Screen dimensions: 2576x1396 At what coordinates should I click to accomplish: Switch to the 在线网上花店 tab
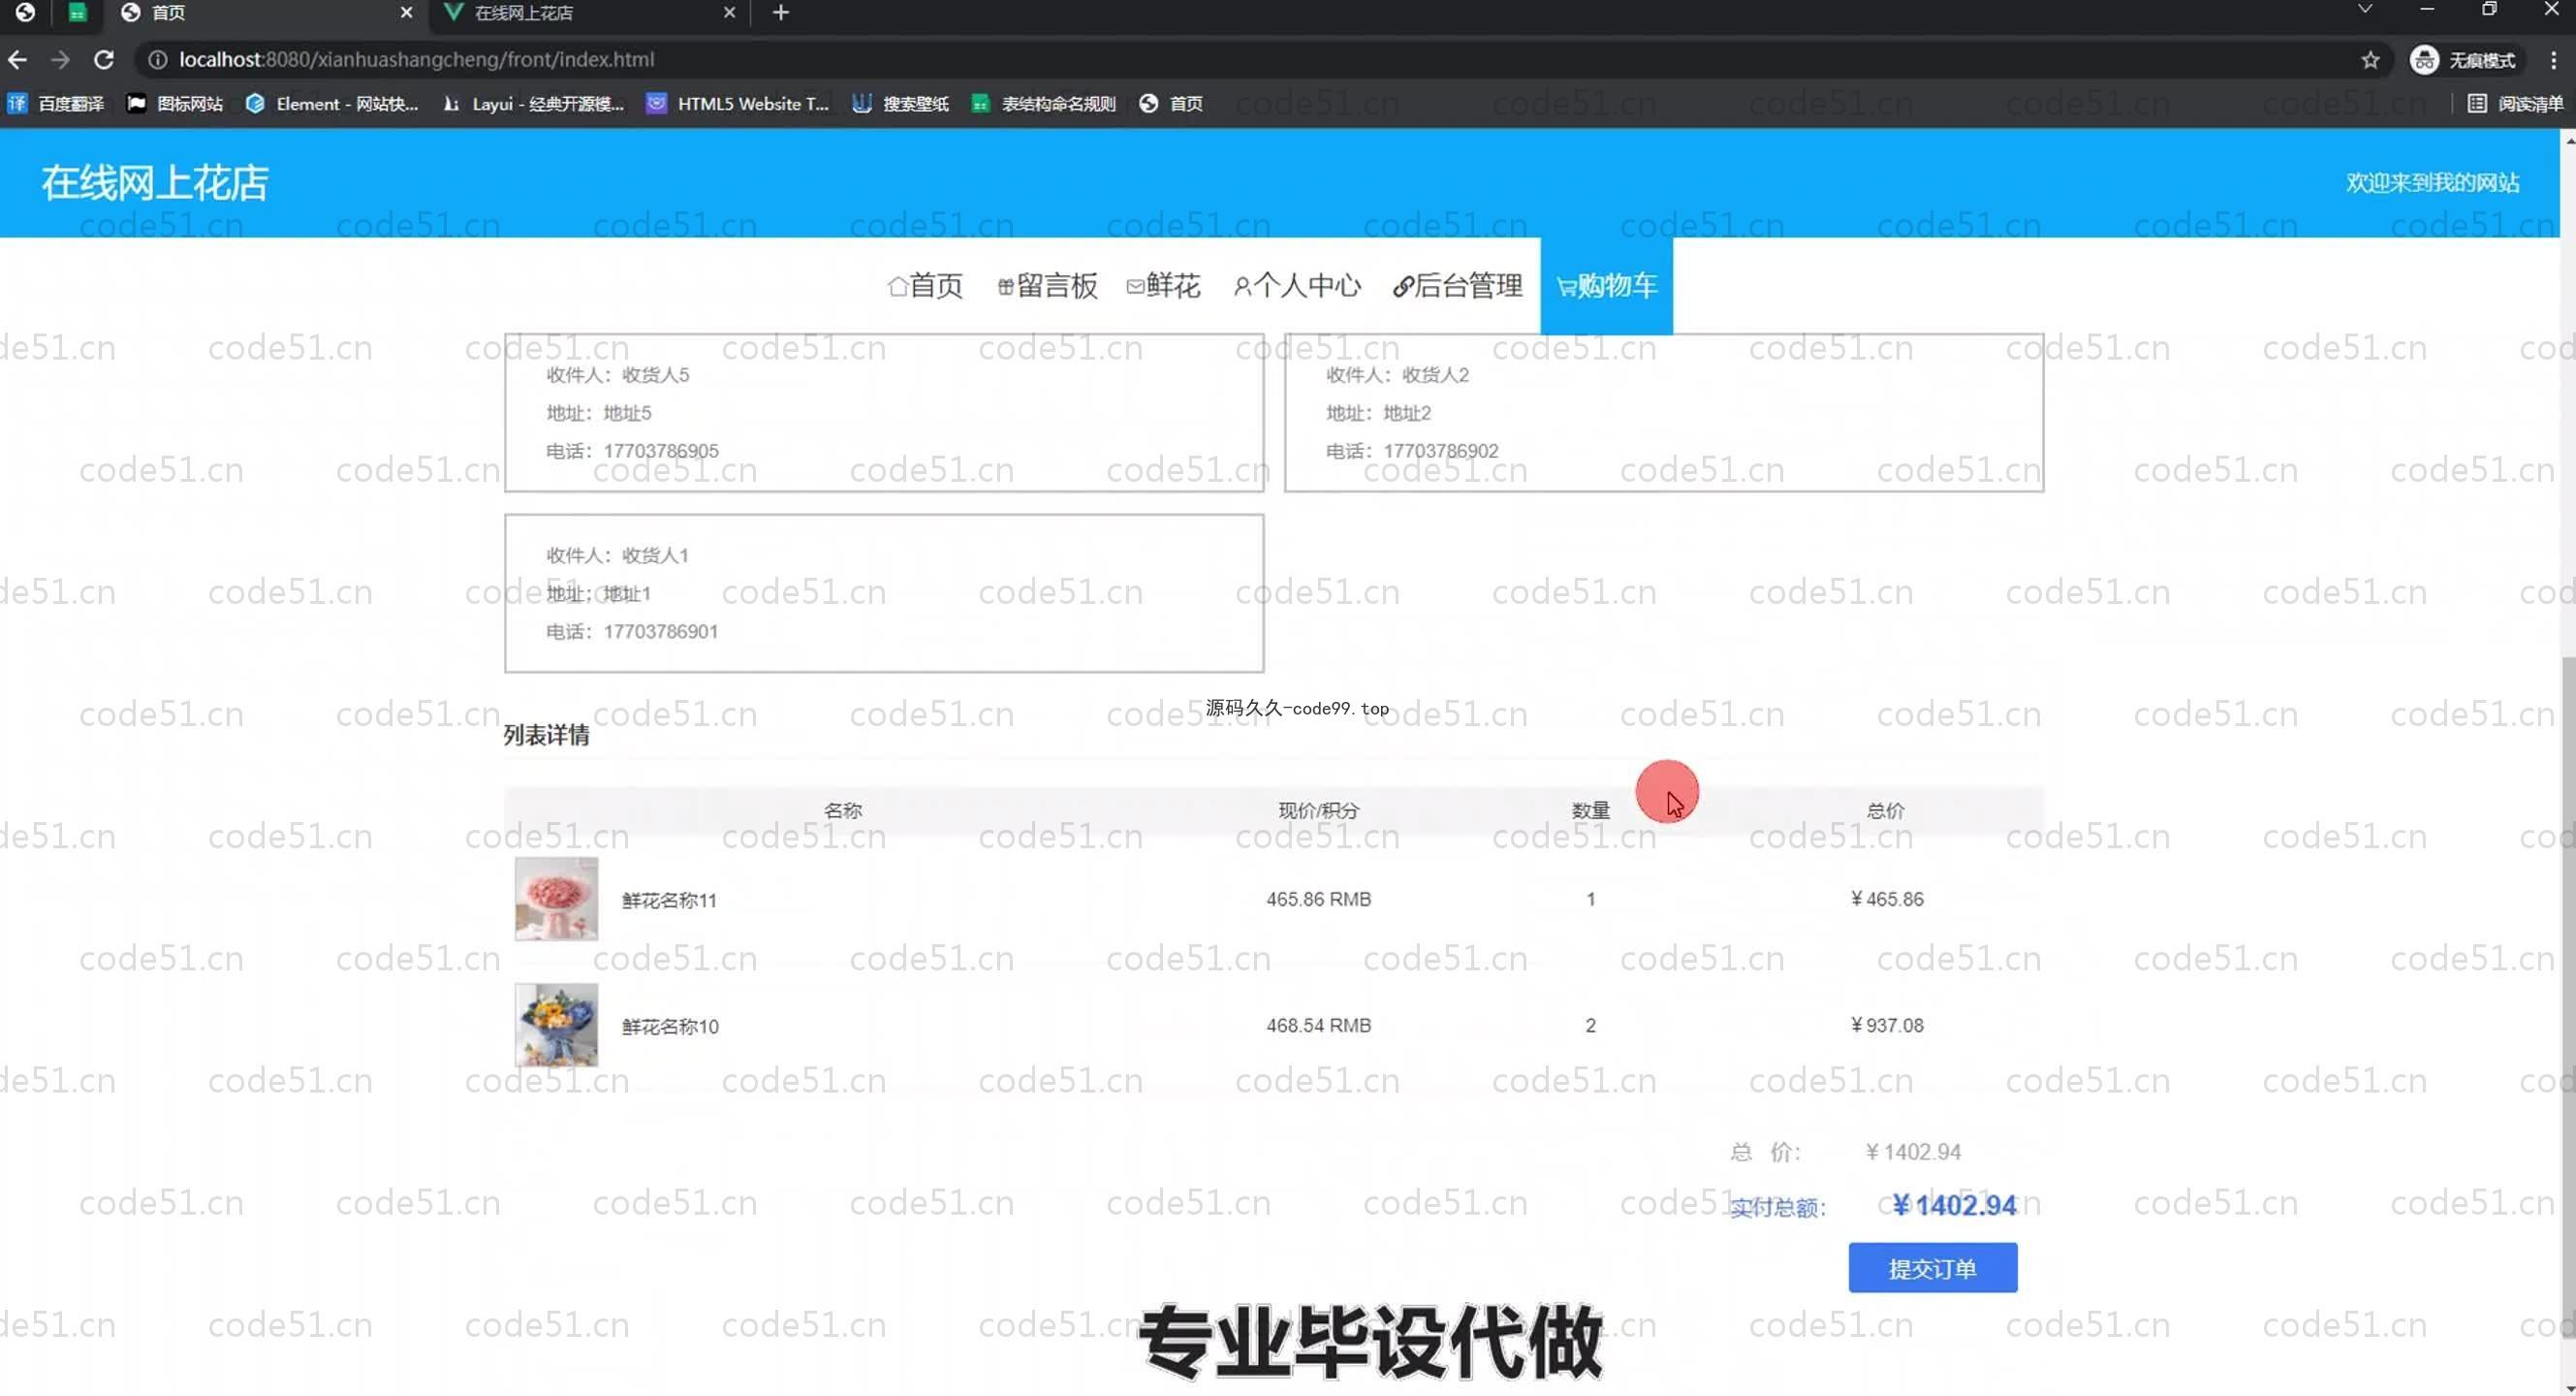590,13
